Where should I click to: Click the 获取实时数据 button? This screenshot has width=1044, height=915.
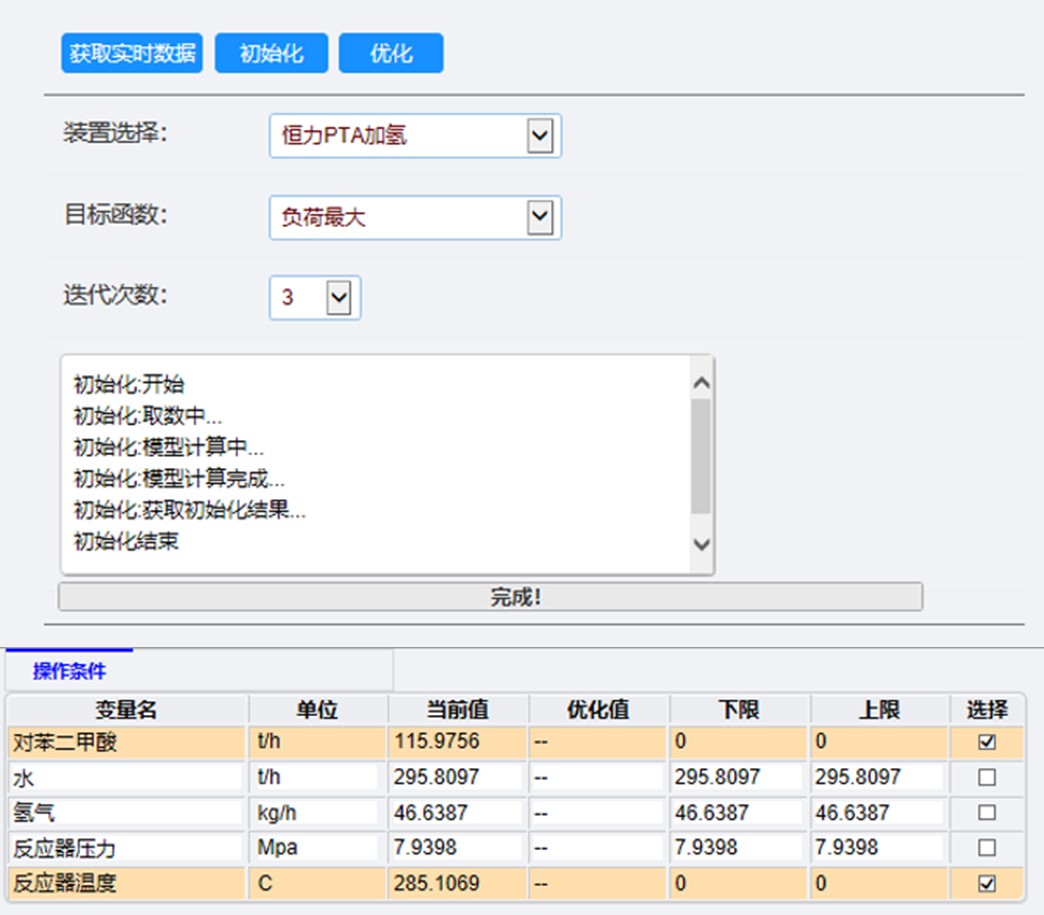(x=132, y=53)
